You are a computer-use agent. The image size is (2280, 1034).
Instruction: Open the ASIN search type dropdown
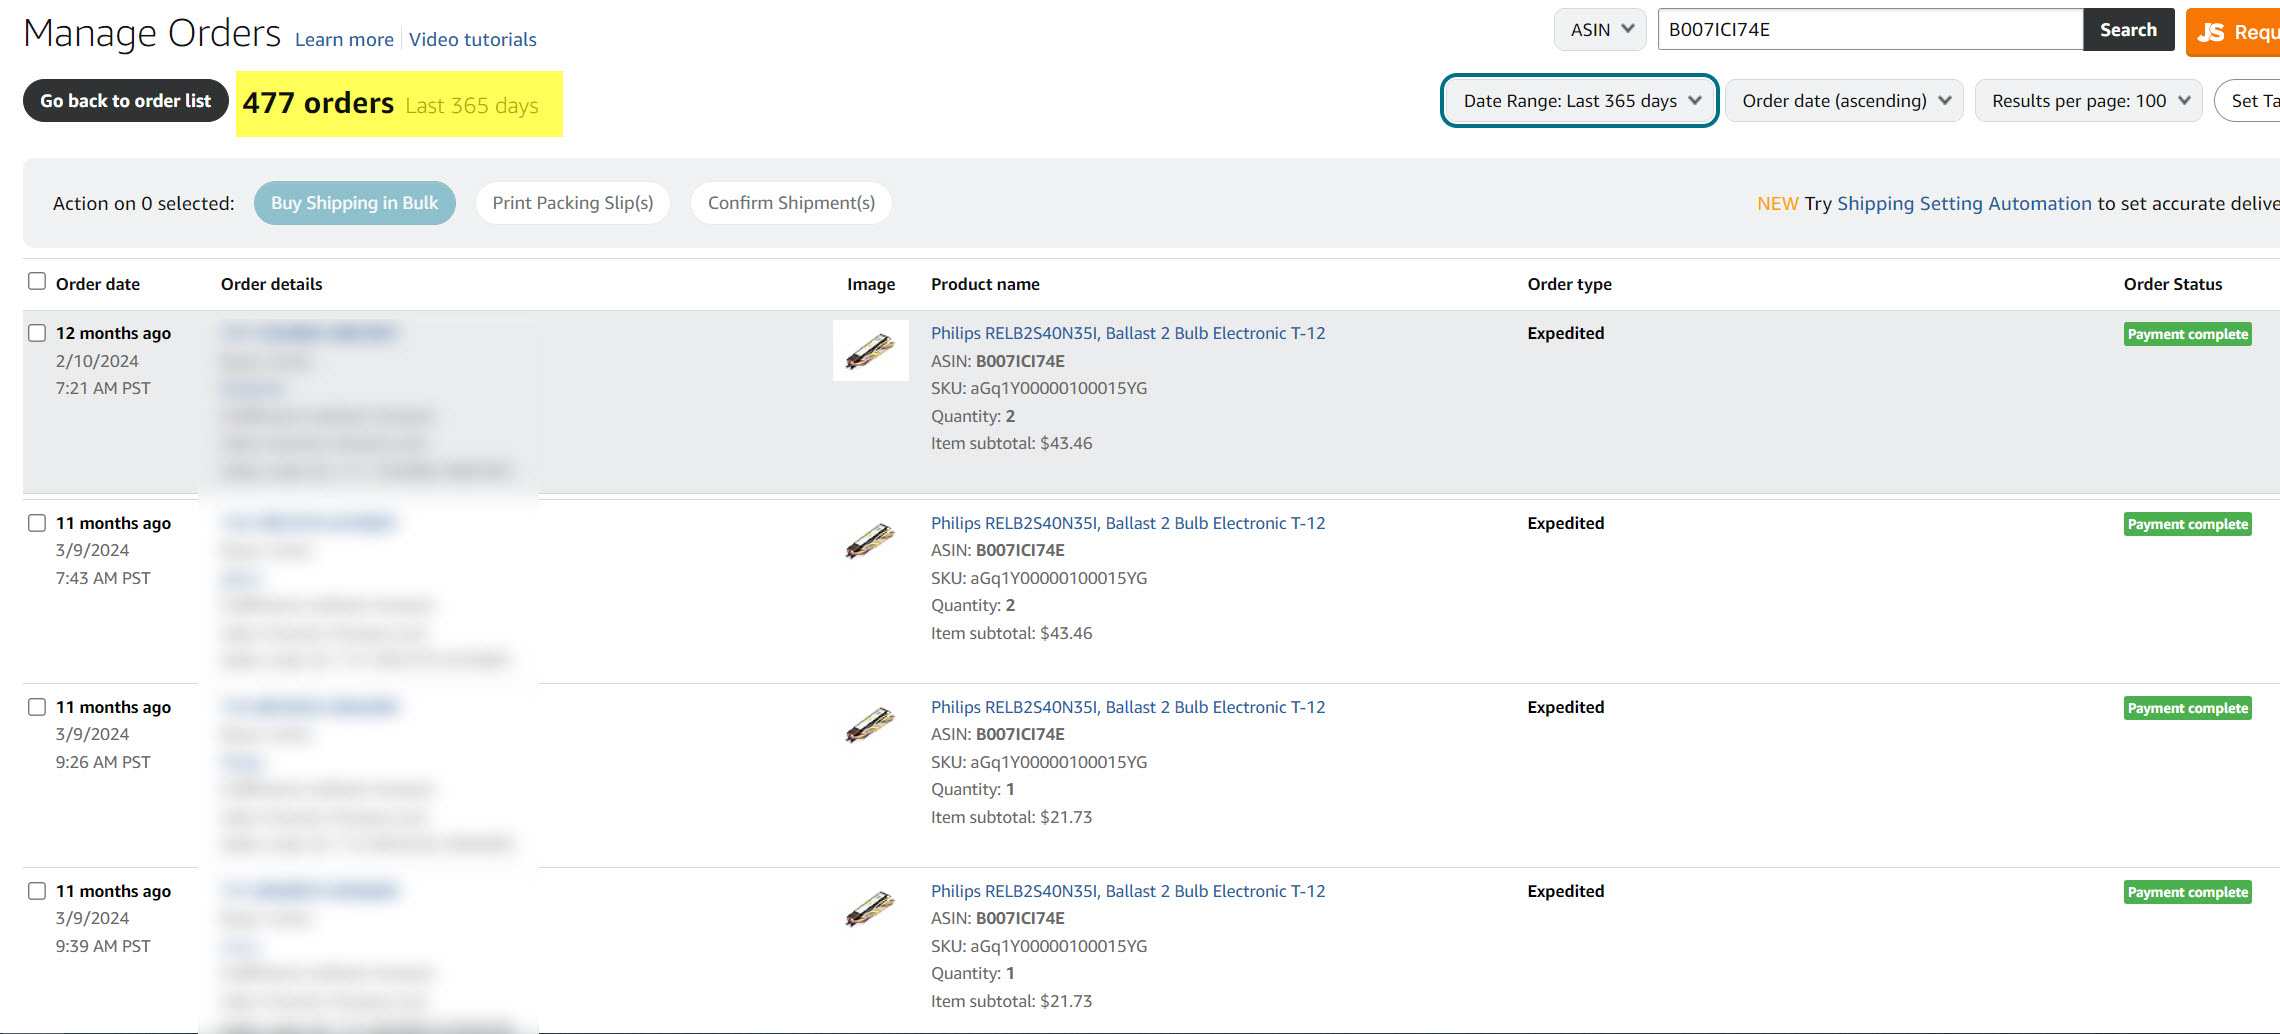[1600, 30]
